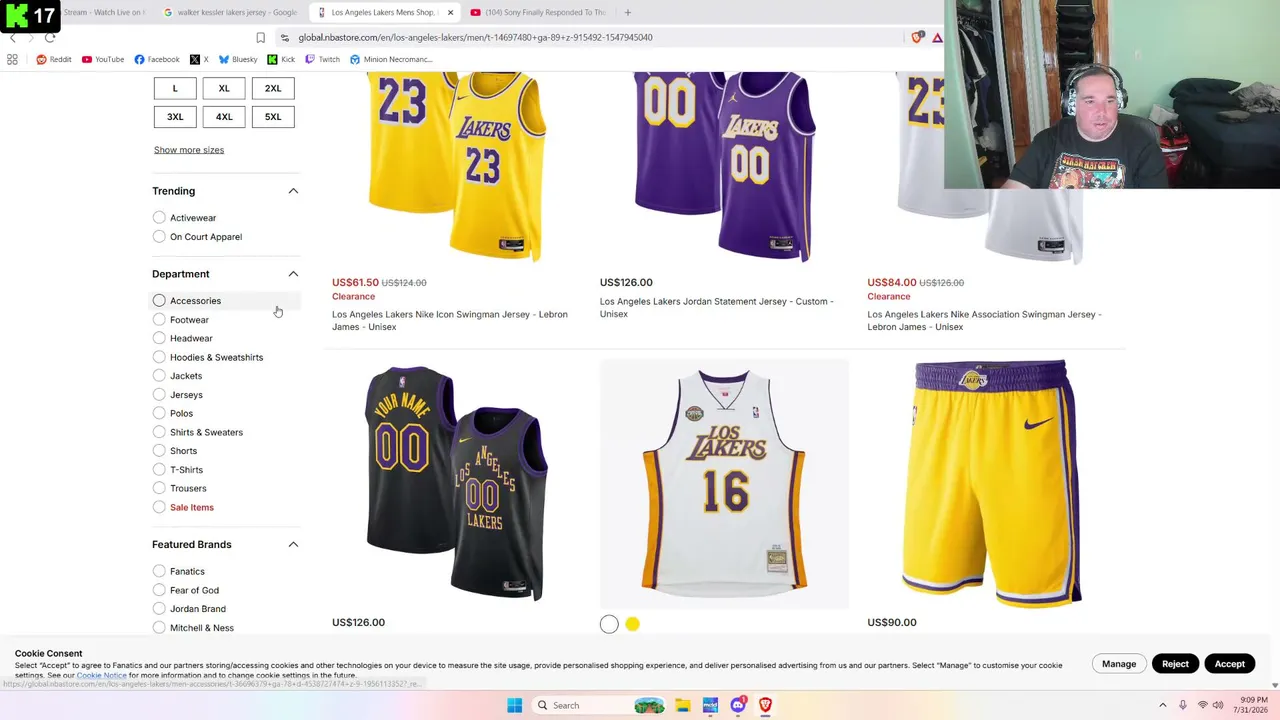The width and height of the screenshot is (1280, 720).
Task: Choose size 3XL
Action: pyautogui.click(x=175, y=117)
